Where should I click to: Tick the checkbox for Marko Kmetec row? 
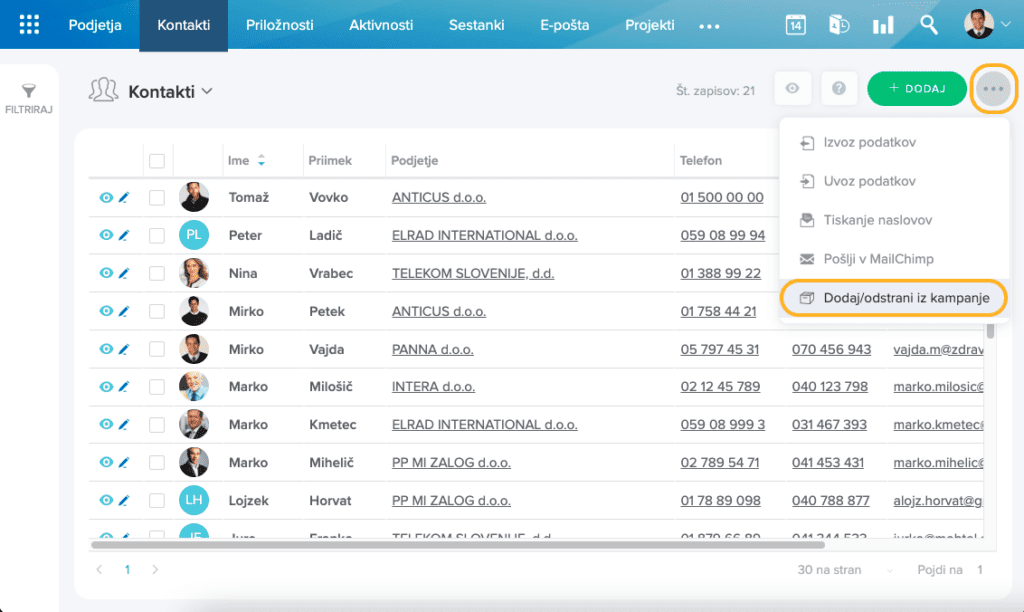tap(157, 425)
